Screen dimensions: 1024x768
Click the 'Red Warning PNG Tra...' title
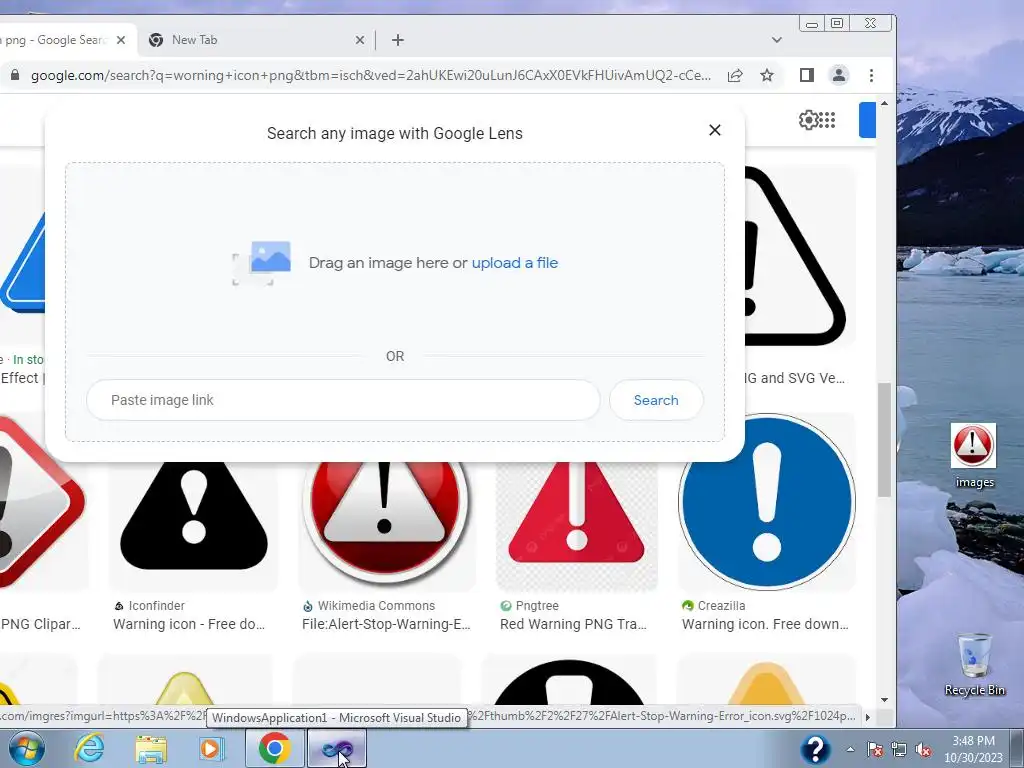tap(573, 624)
